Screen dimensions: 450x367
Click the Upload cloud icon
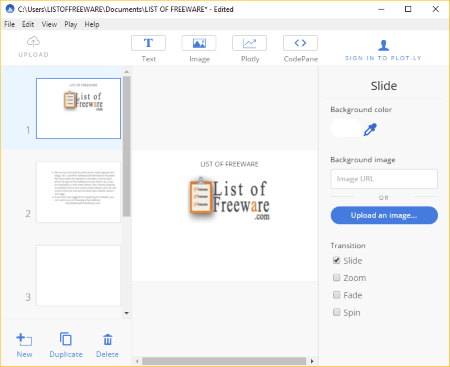(33, 42)
